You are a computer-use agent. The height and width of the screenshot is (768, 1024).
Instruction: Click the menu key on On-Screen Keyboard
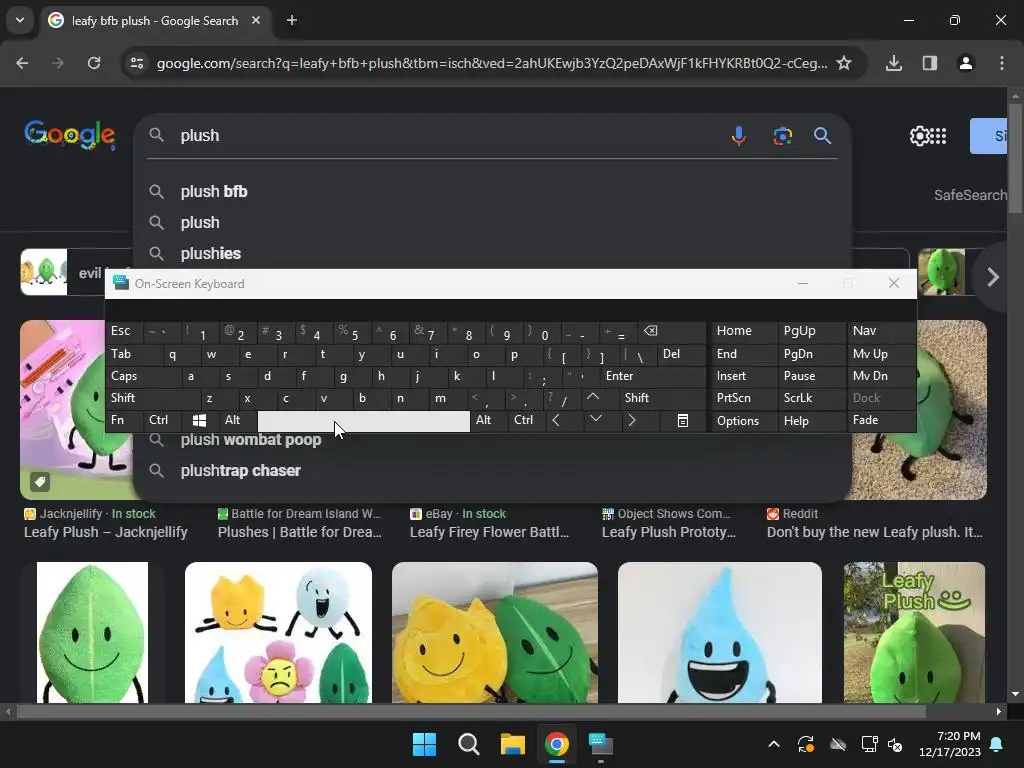pos(682,421)
